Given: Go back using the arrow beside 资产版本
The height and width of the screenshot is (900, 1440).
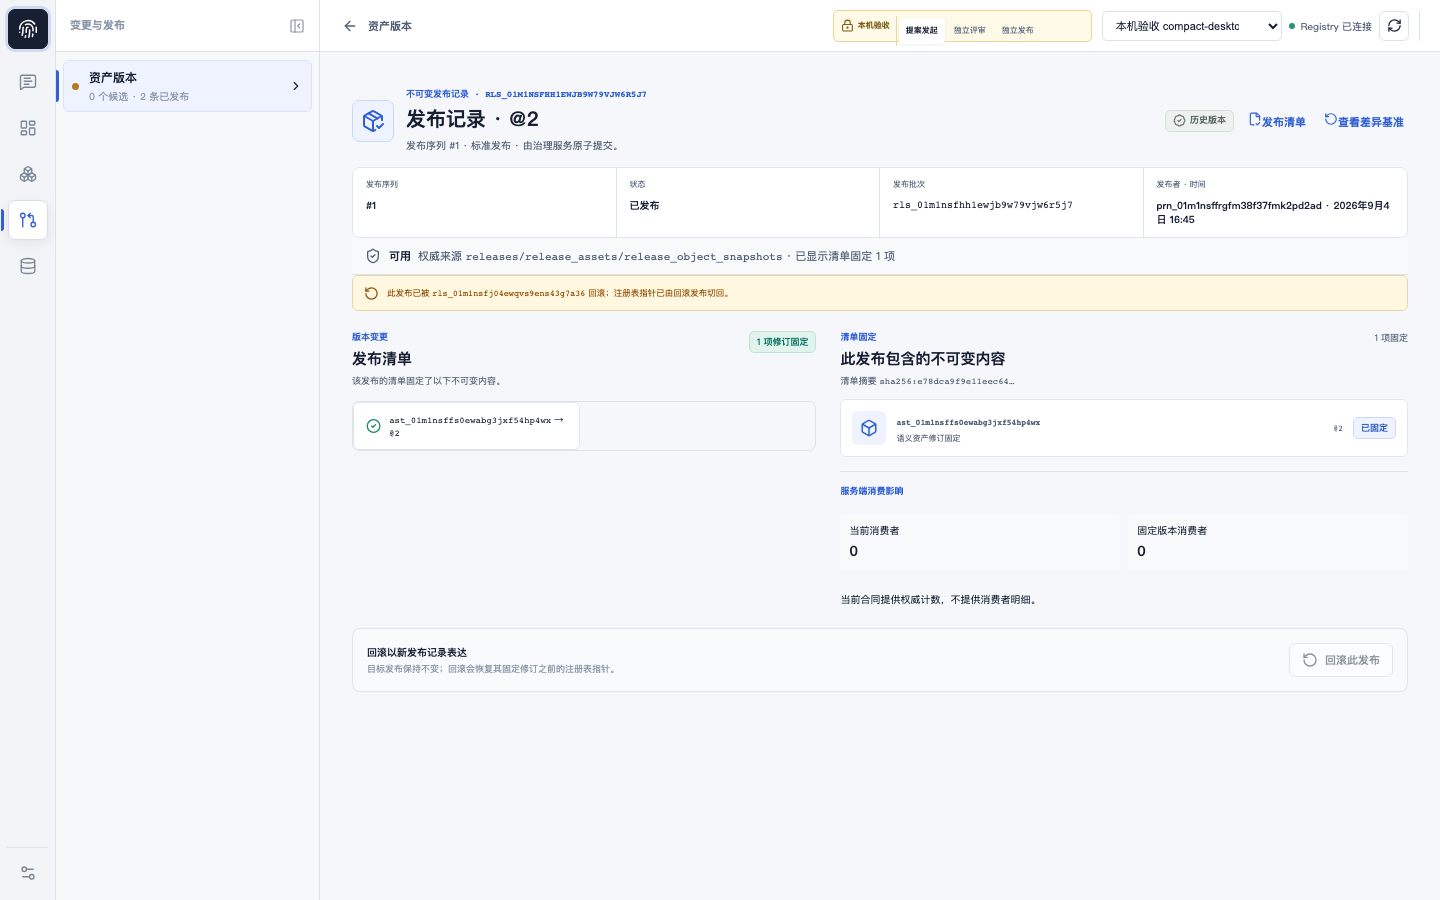Looking at the screenshot, I should 349,26.
